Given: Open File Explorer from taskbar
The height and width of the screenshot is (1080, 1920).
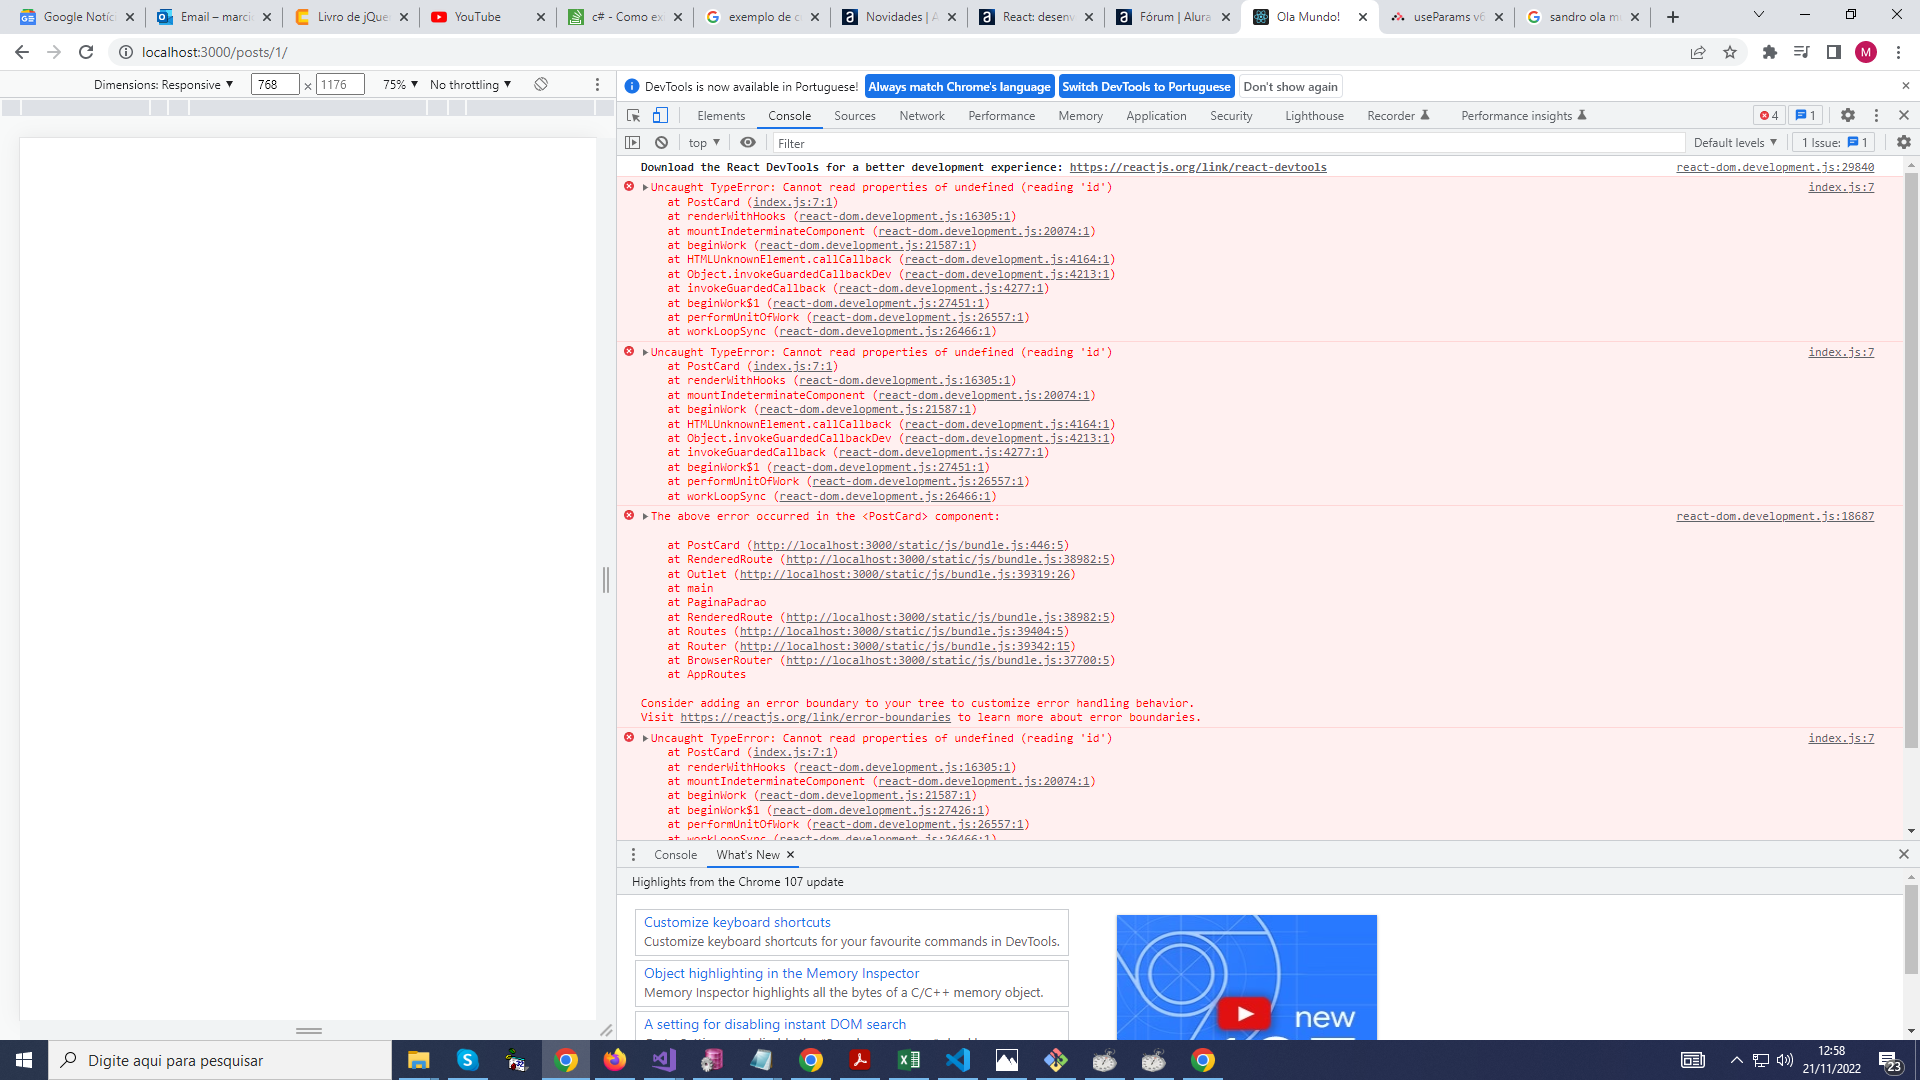Looking at the screenshot, I should click(x=418, y=1060).
